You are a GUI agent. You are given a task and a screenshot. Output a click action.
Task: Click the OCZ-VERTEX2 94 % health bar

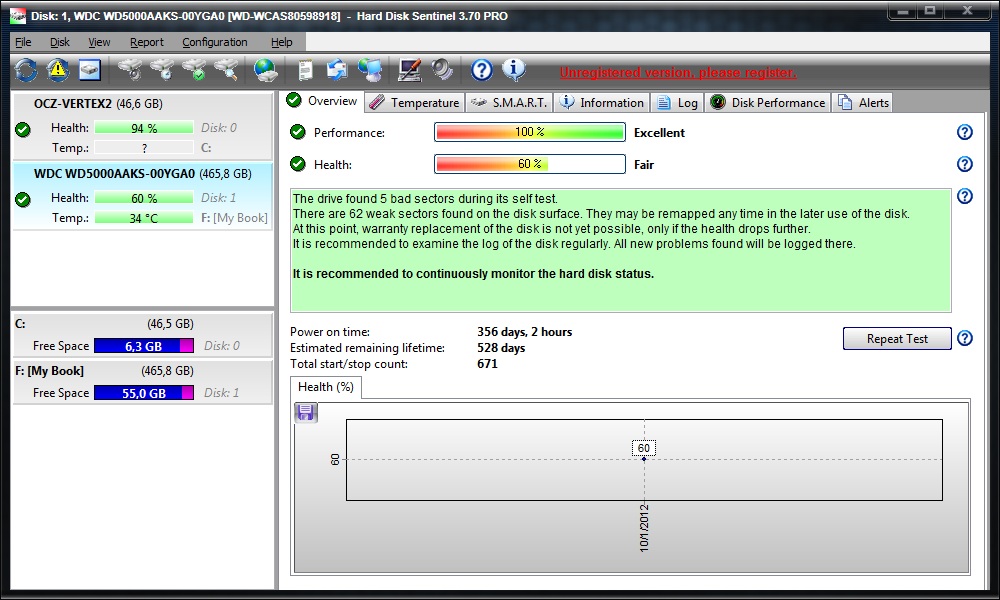click(144, 128)
